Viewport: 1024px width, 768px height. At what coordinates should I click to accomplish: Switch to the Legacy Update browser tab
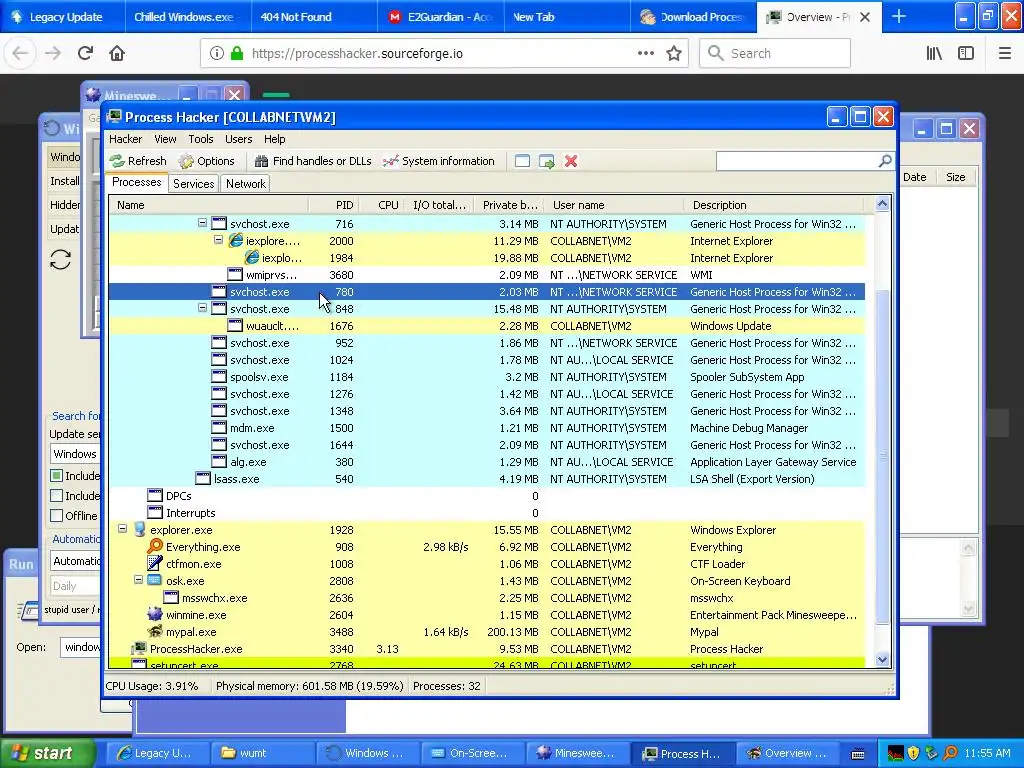click(63, 17)
